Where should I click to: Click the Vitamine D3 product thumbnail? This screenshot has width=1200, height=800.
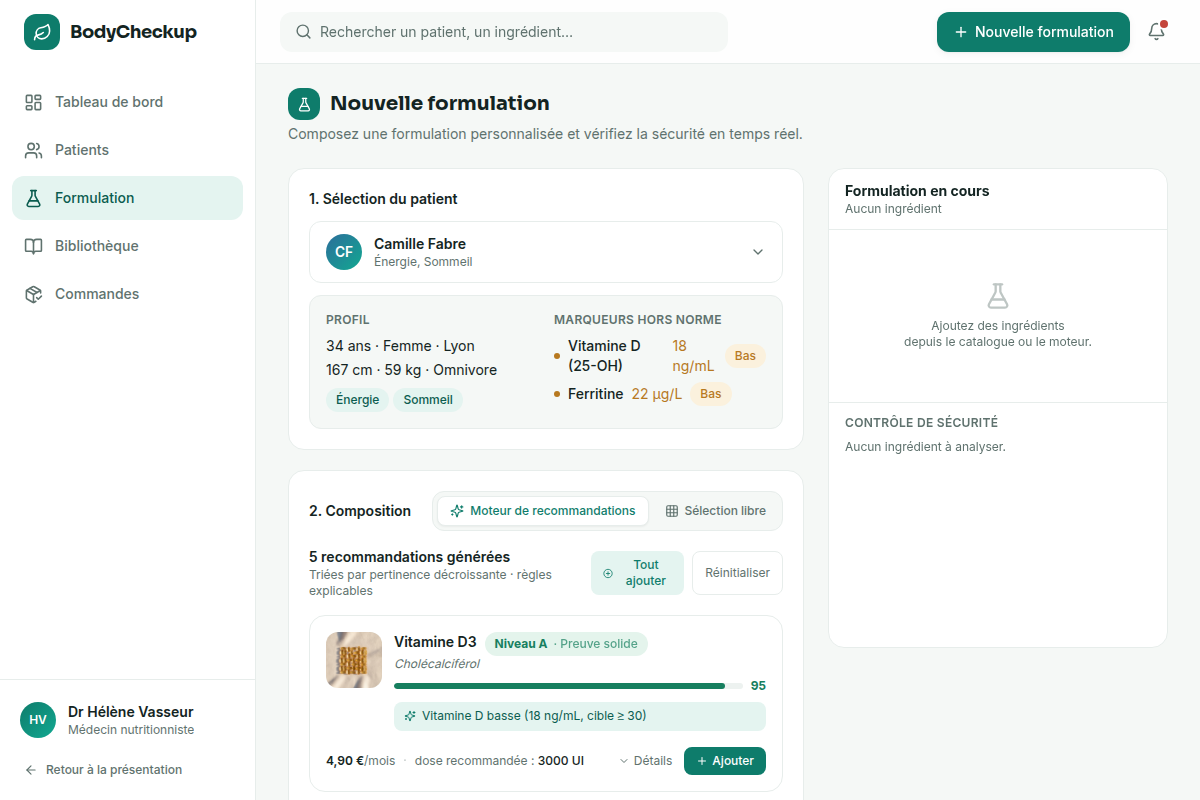tap(354, 660)
